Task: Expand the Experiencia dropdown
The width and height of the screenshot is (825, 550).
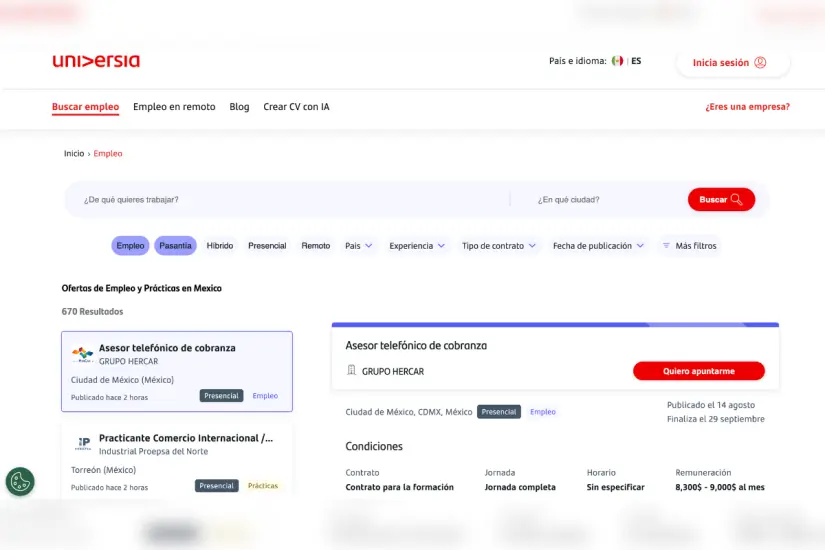Action: 417,246
